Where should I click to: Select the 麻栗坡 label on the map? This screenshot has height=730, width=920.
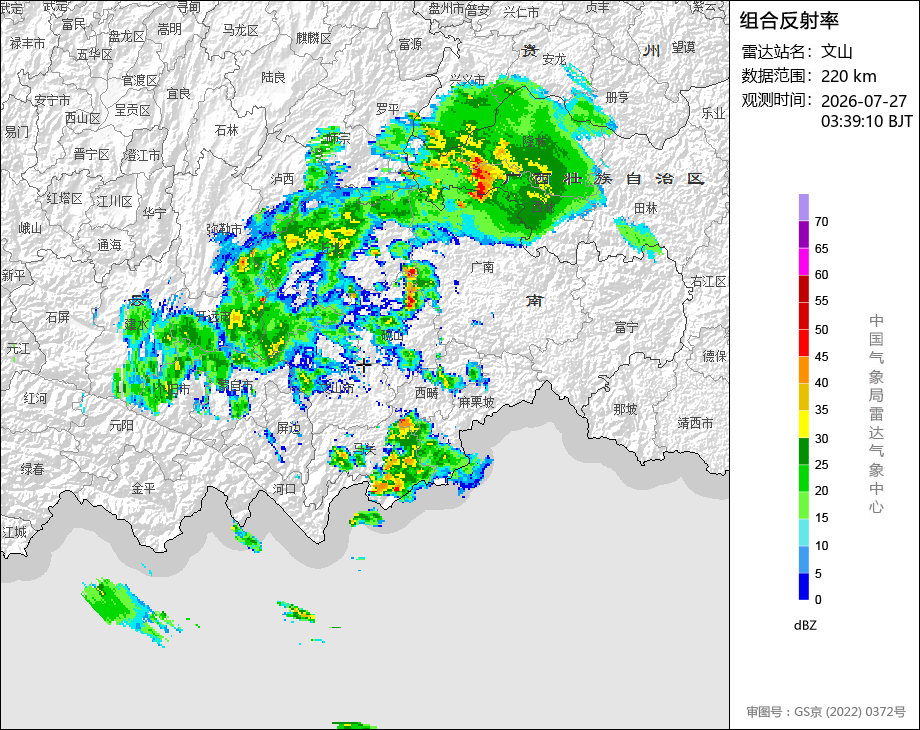(476, 402)
